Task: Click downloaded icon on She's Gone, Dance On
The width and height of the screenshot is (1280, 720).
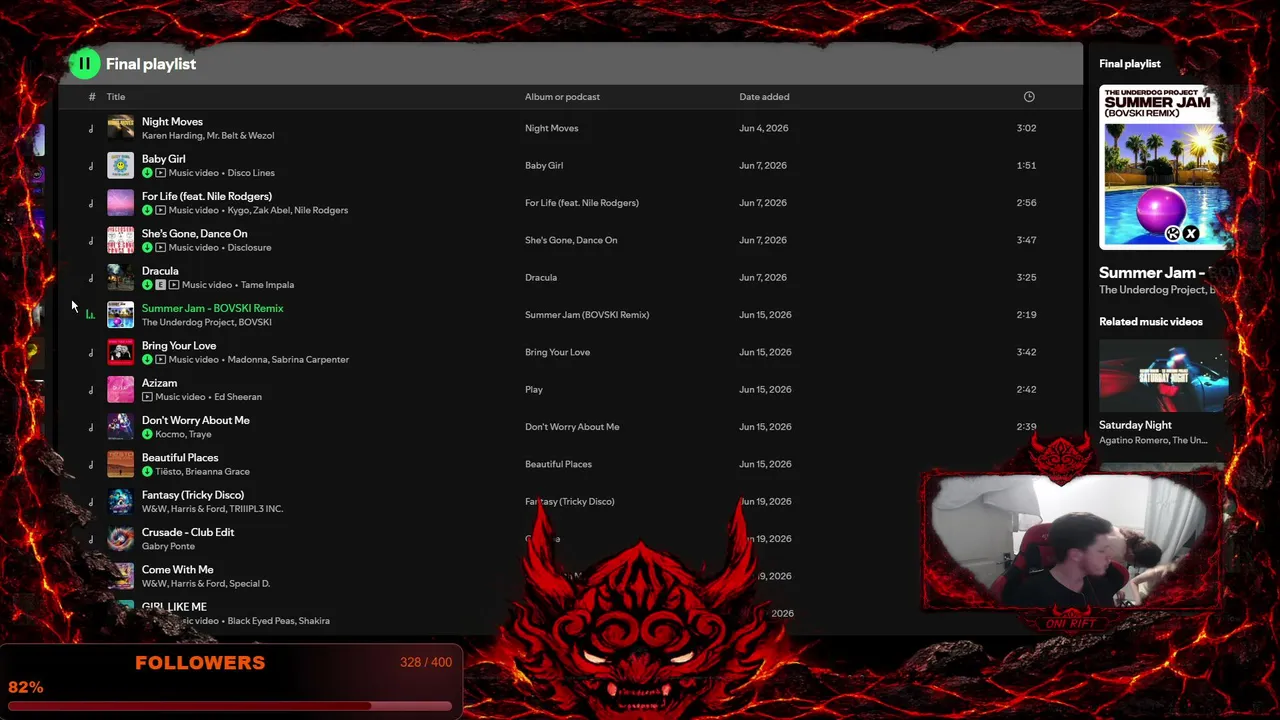Action: [147, 247]
